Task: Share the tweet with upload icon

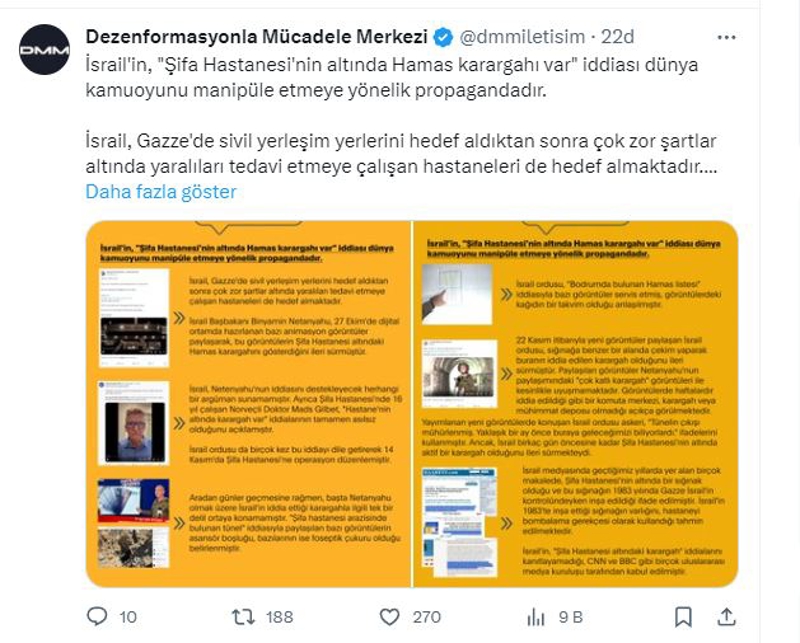Action: point(726,616)
